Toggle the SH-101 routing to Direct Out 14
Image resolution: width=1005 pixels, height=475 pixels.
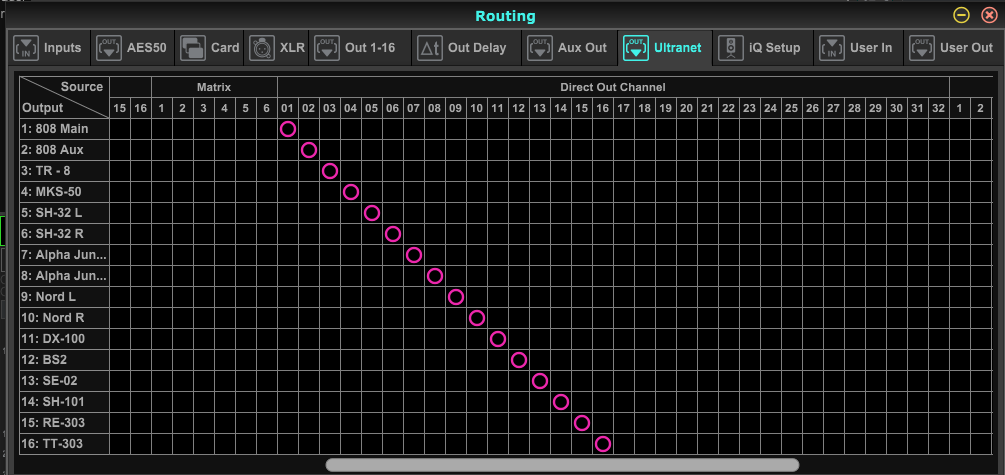tap(561, 402)
